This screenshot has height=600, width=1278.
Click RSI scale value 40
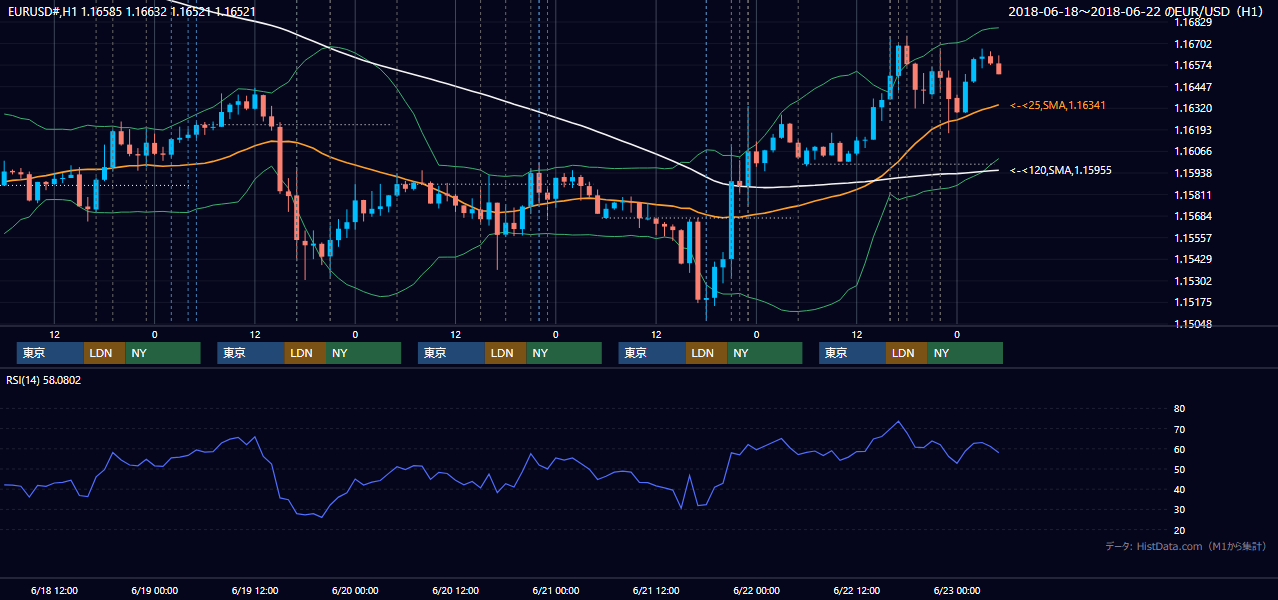pyautogui.click(x=1179, y=489)
